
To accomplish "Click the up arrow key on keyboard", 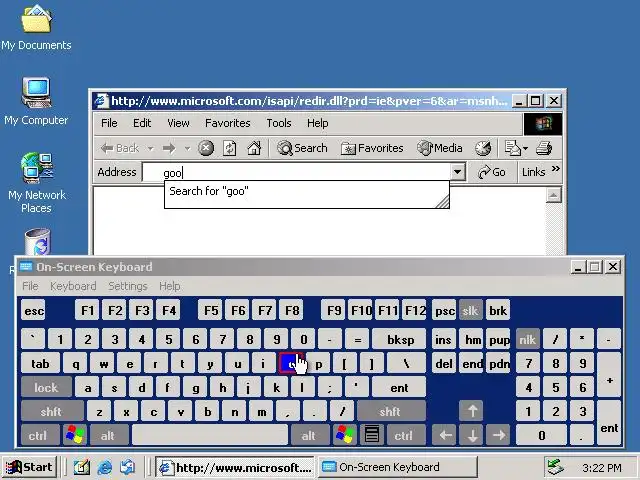I will (x=471, y=411).
